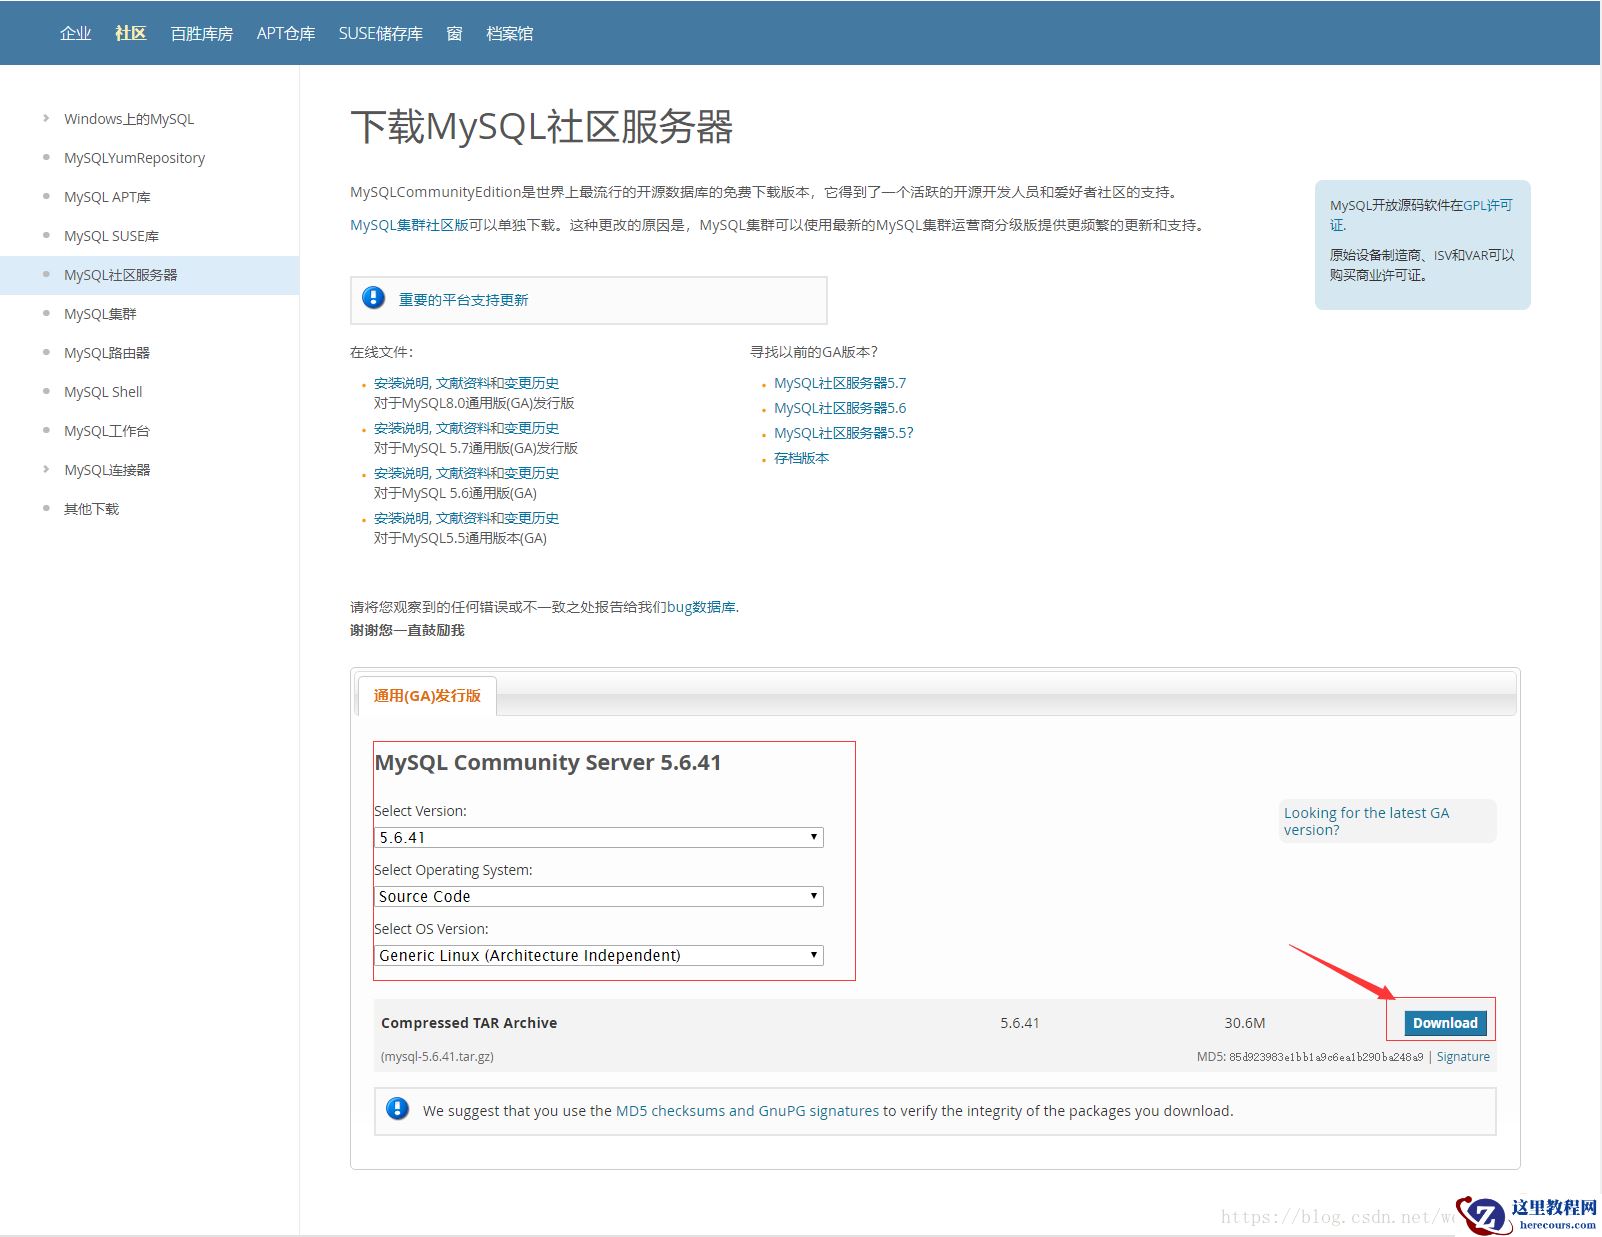Open the GPL许可证 link in info box
This screenshot has height=1237, width=1602.
[x=1487, y=205]
